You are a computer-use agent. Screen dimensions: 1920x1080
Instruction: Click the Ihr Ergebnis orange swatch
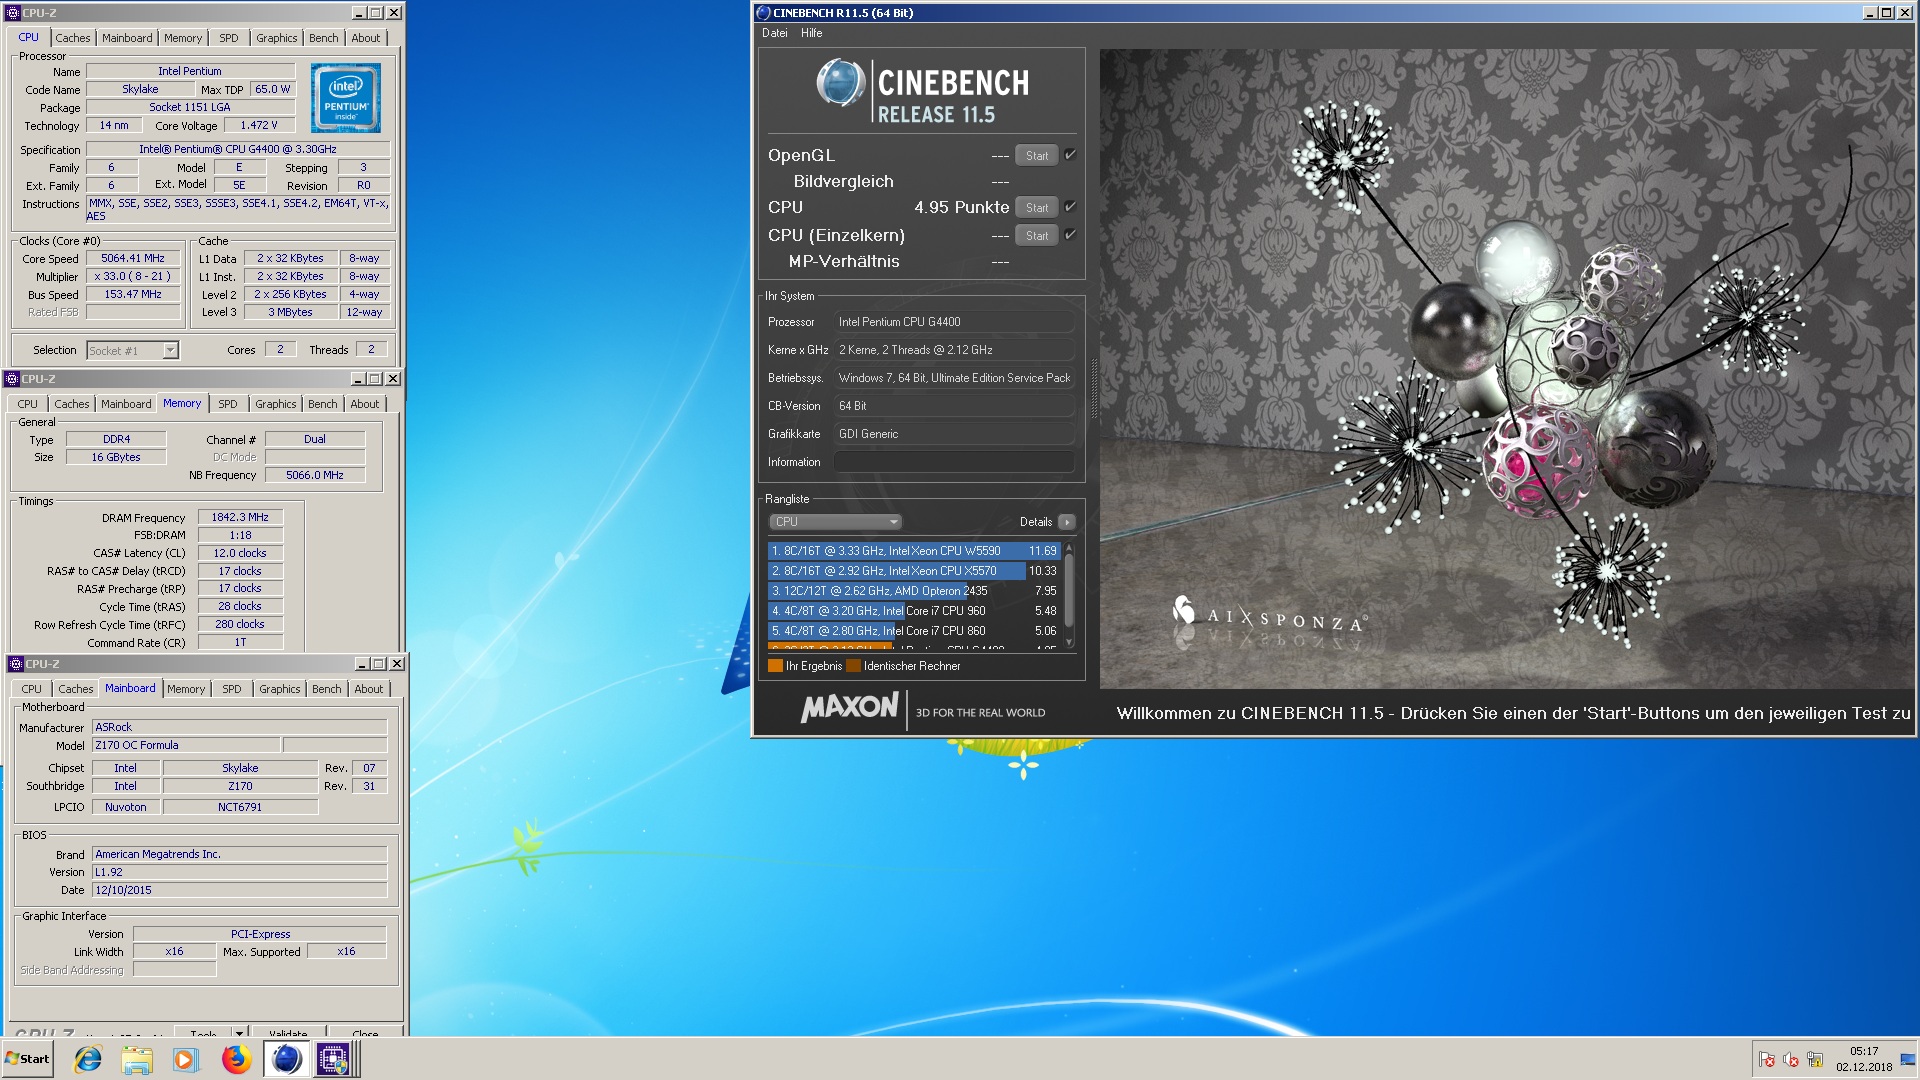[x=775, y=666]
